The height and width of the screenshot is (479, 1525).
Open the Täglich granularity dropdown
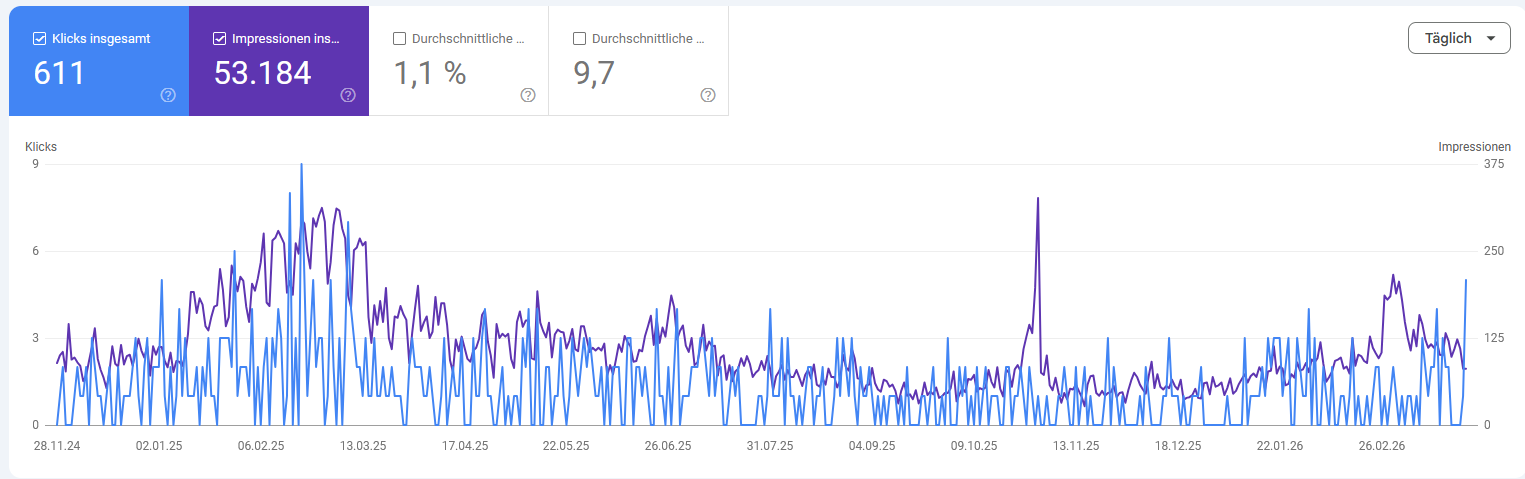[1458, 38]
